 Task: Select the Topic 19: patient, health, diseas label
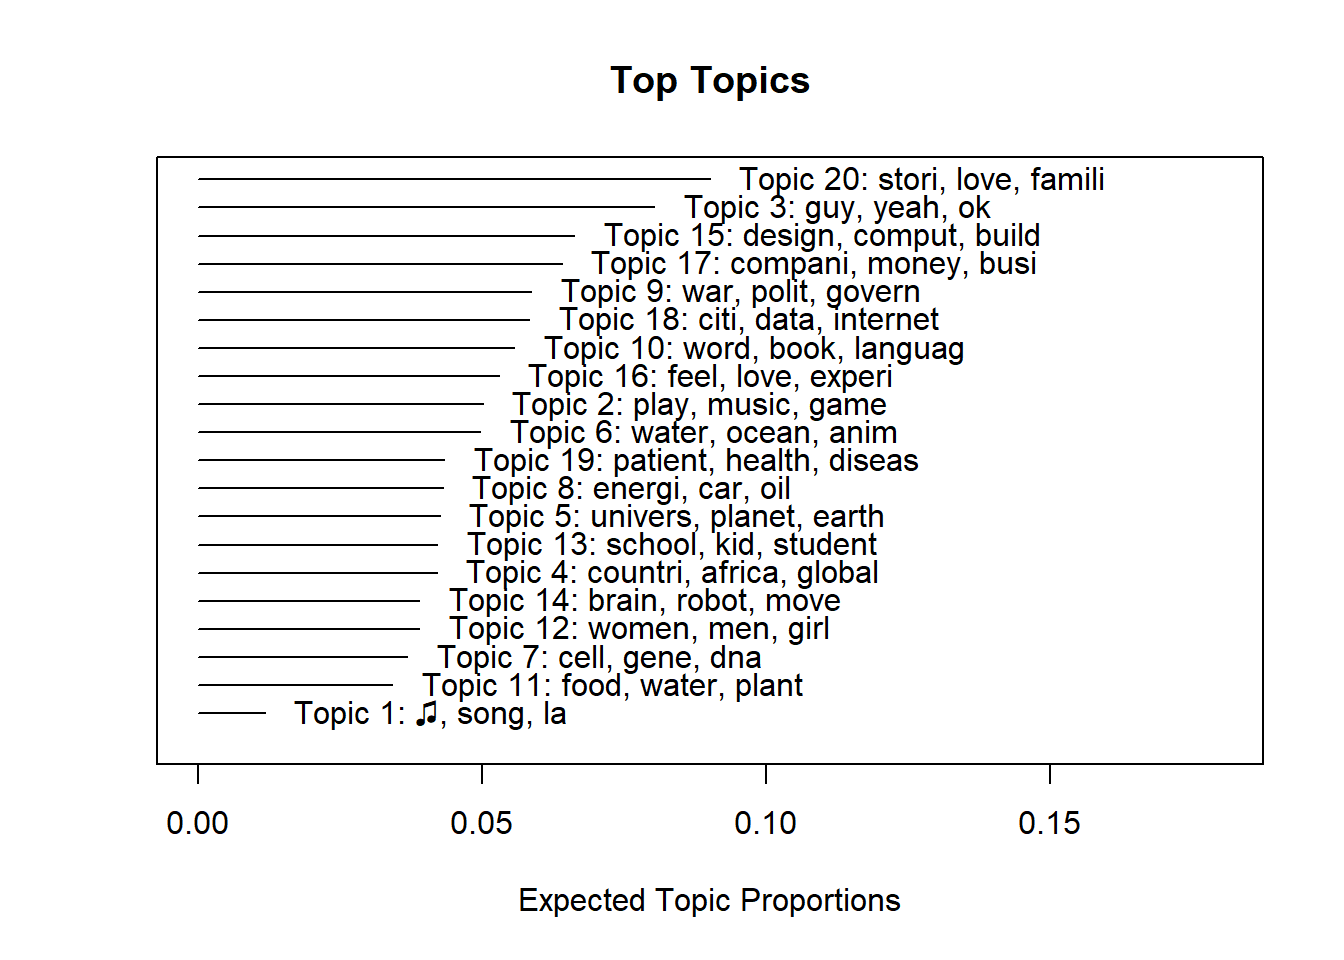point(696,461)
